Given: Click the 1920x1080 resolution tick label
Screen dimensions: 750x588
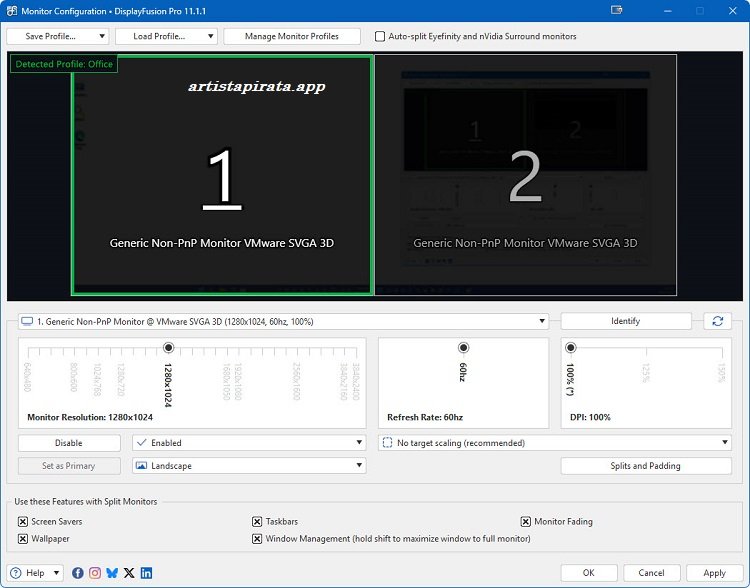Looking at the screenshot, I should tap(238, 381).
